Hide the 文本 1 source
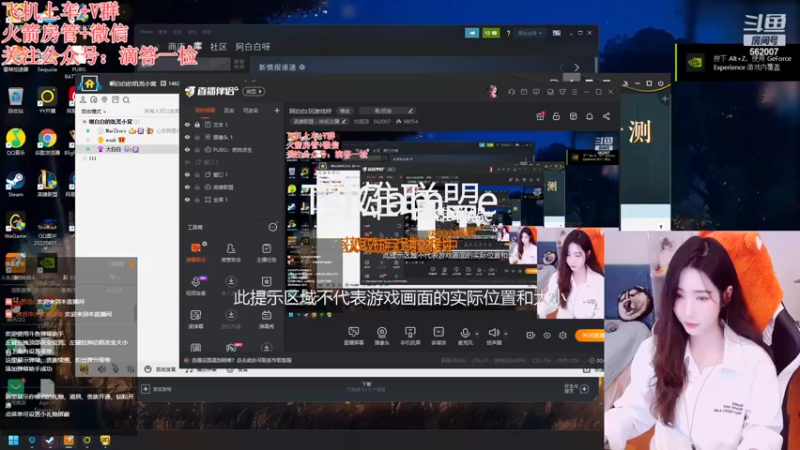 click(187, 124)
